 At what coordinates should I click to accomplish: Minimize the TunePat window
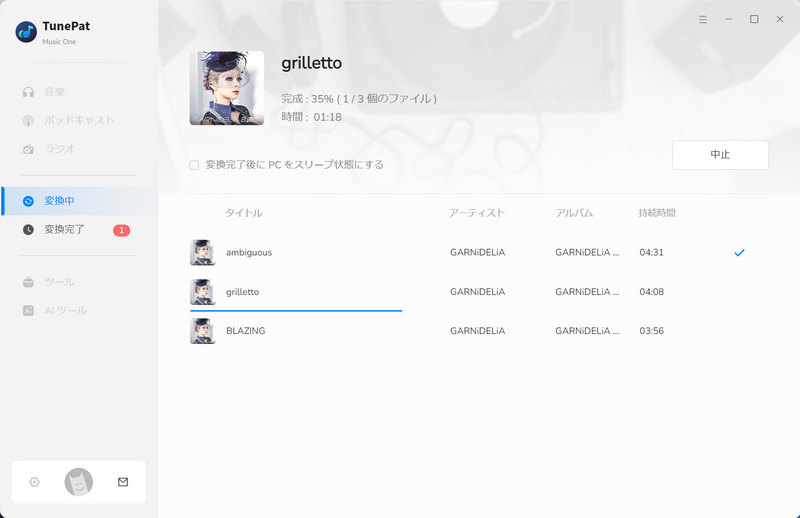coord(729,19)
